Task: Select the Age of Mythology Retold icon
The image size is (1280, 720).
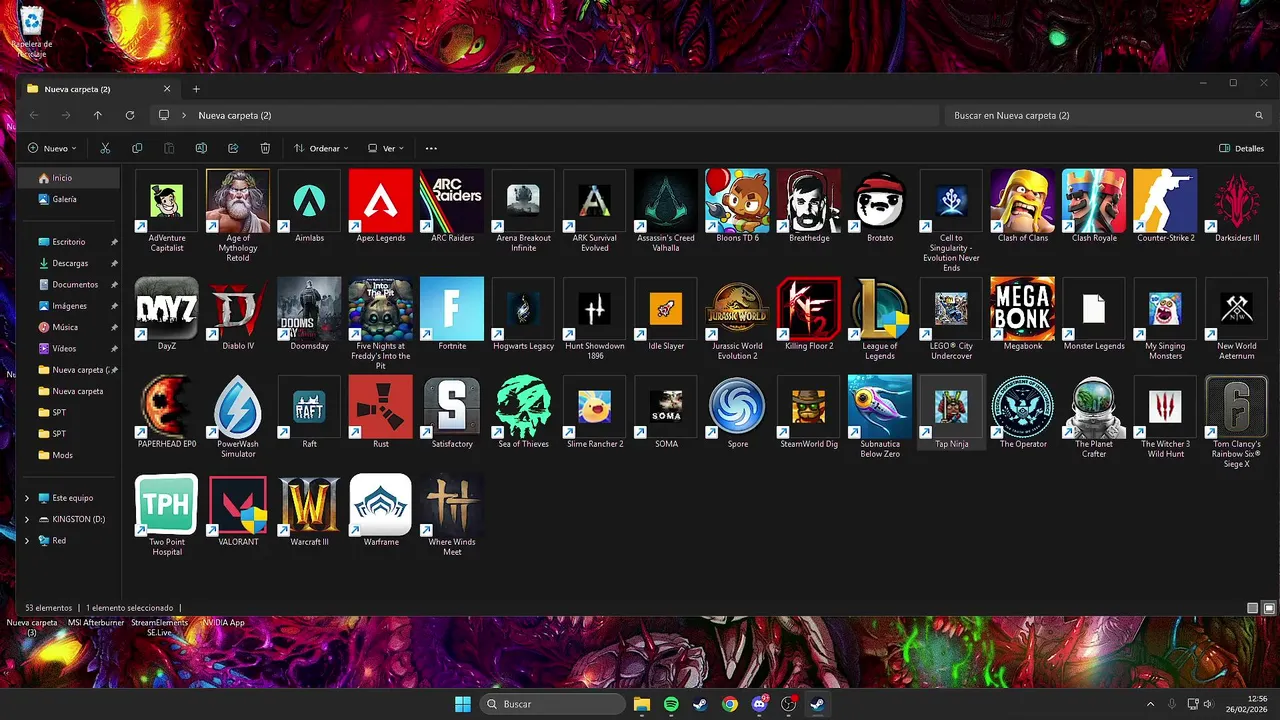Action: [x=238, y=201]
